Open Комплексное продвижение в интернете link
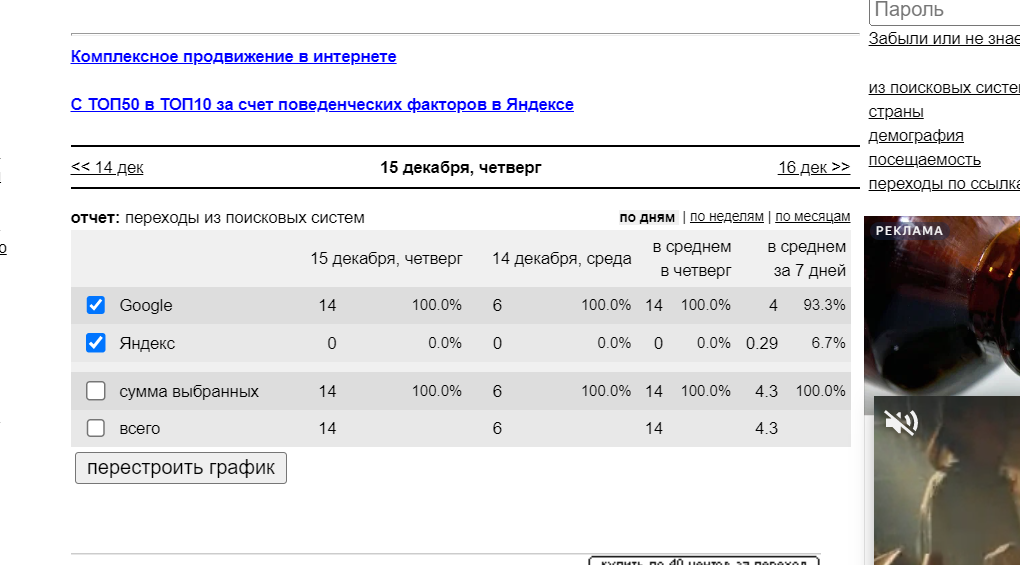 point(234,57)
